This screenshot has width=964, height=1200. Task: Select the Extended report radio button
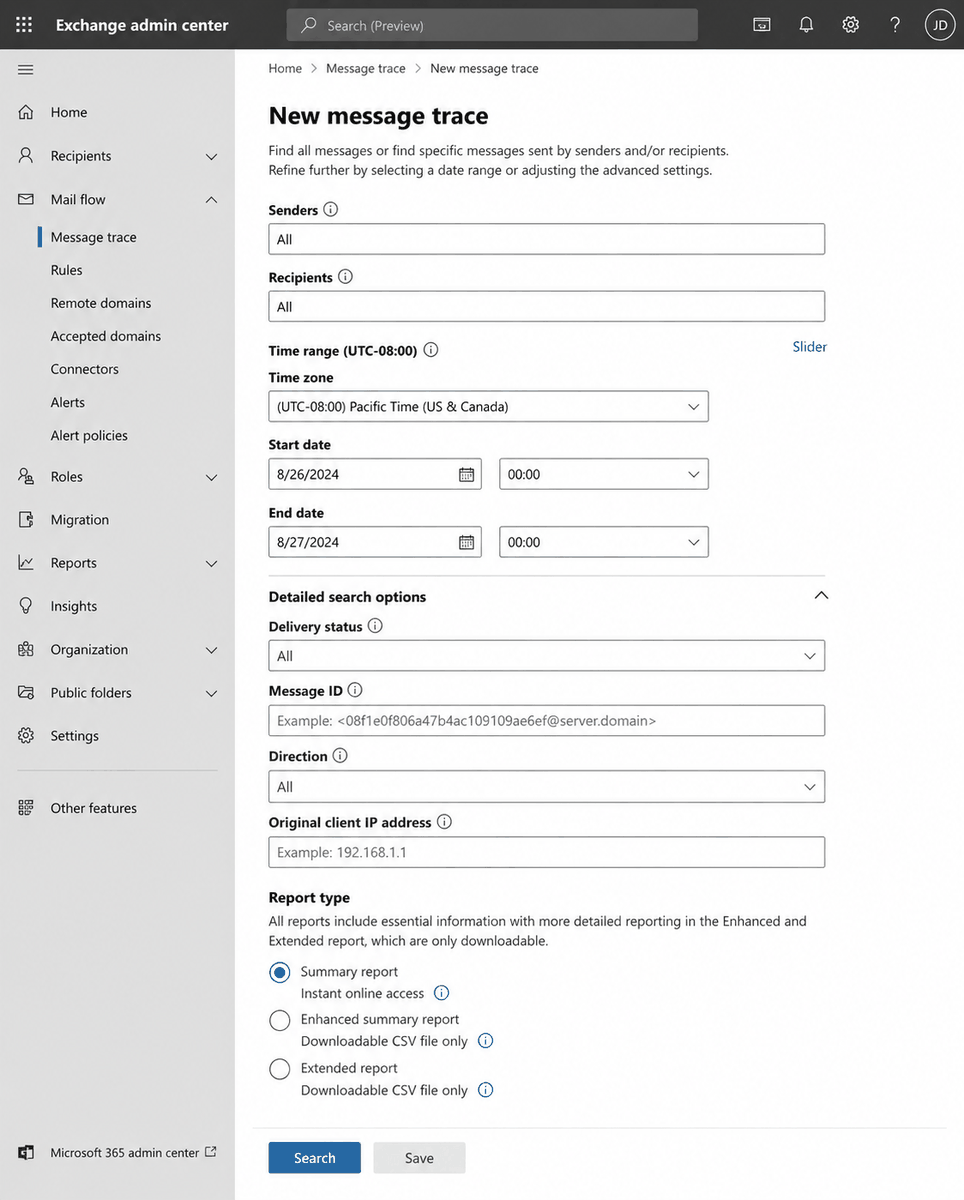[280, 1069]
